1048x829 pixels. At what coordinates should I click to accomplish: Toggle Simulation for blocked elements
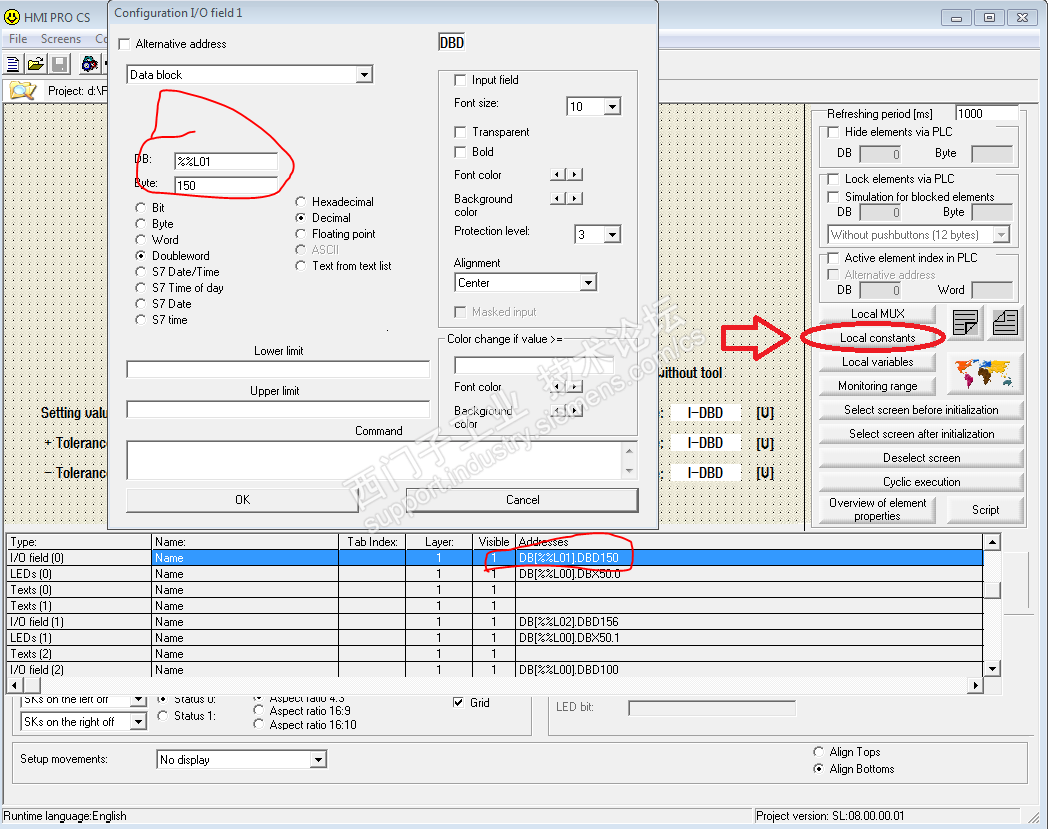pyautogui.click(x=833, y=197)
